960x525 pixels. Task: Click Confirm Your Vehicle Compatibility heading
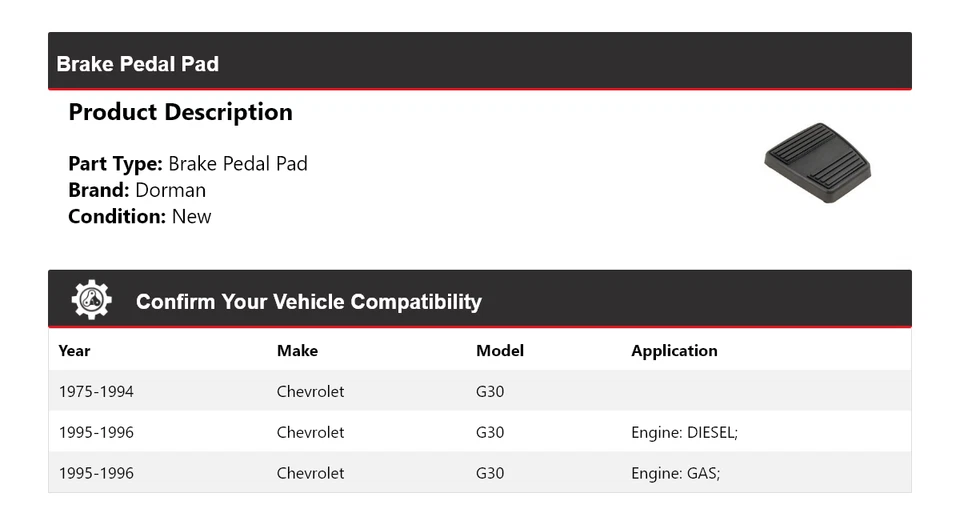coord(308,301)
